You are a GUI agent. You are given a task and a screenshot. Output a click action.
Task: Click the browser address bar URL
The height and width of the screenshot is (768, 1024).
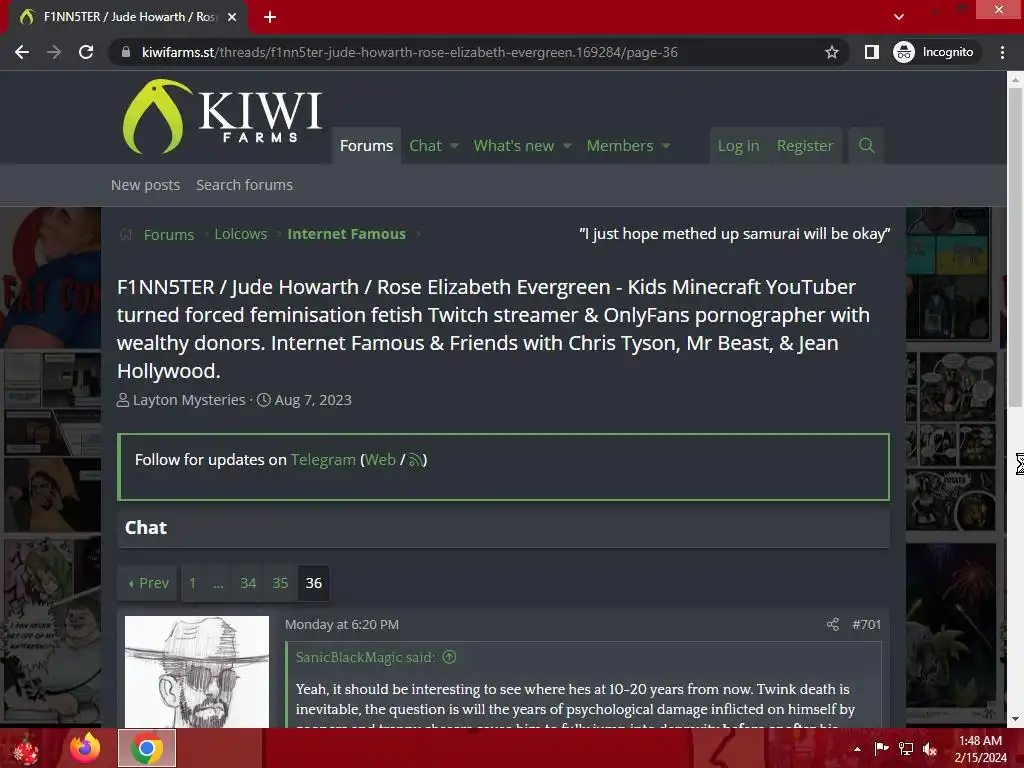pos(409,52)
